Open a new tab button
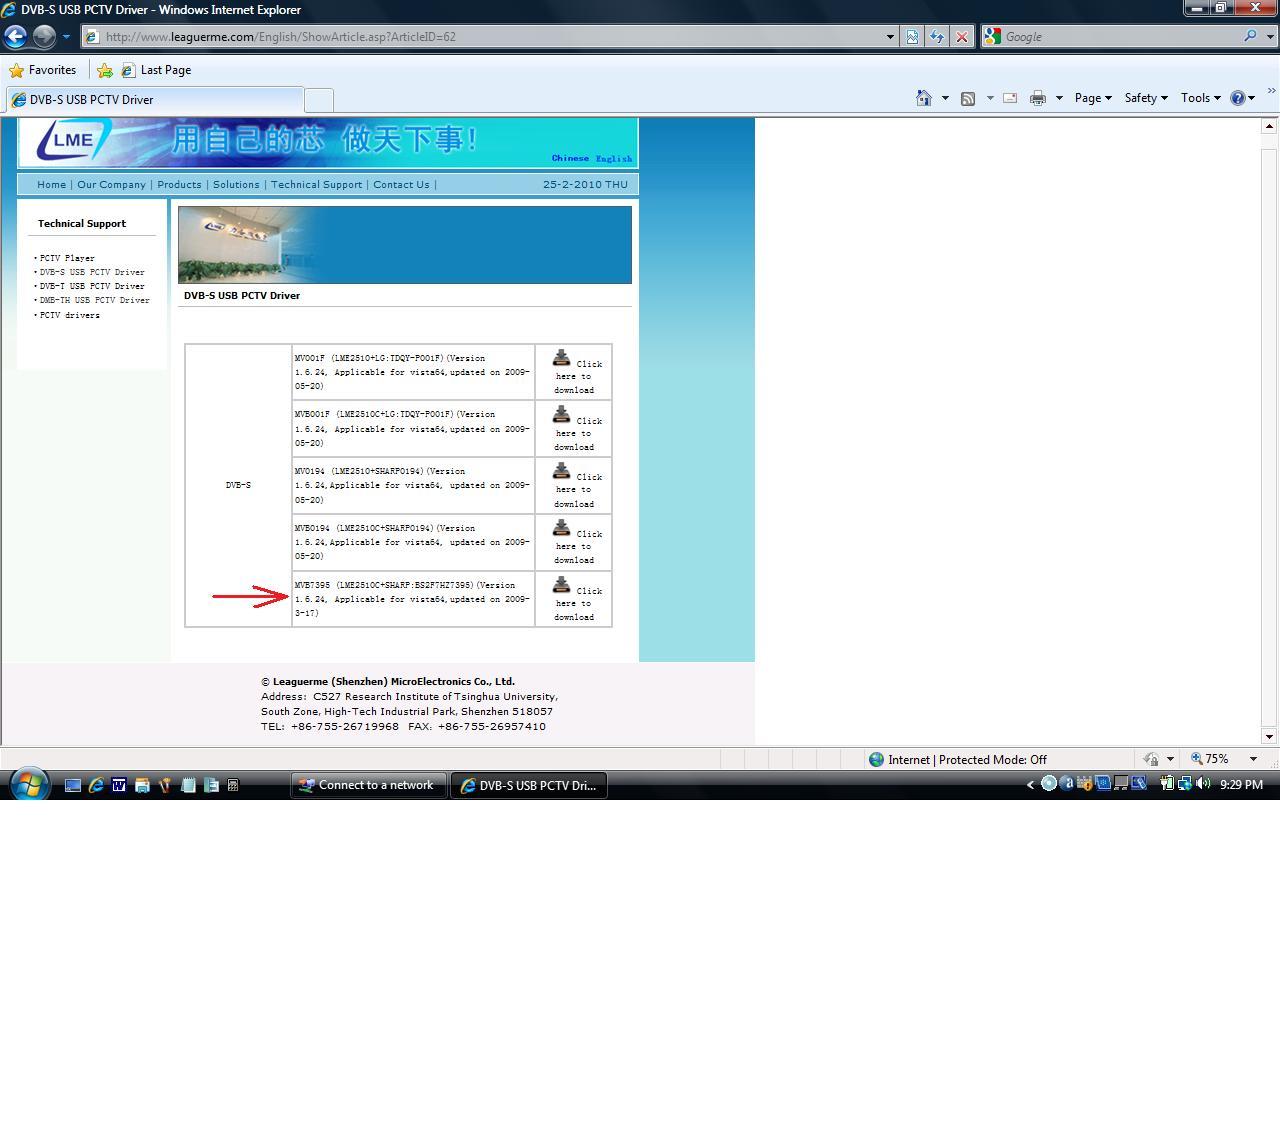 click(318, 100)
